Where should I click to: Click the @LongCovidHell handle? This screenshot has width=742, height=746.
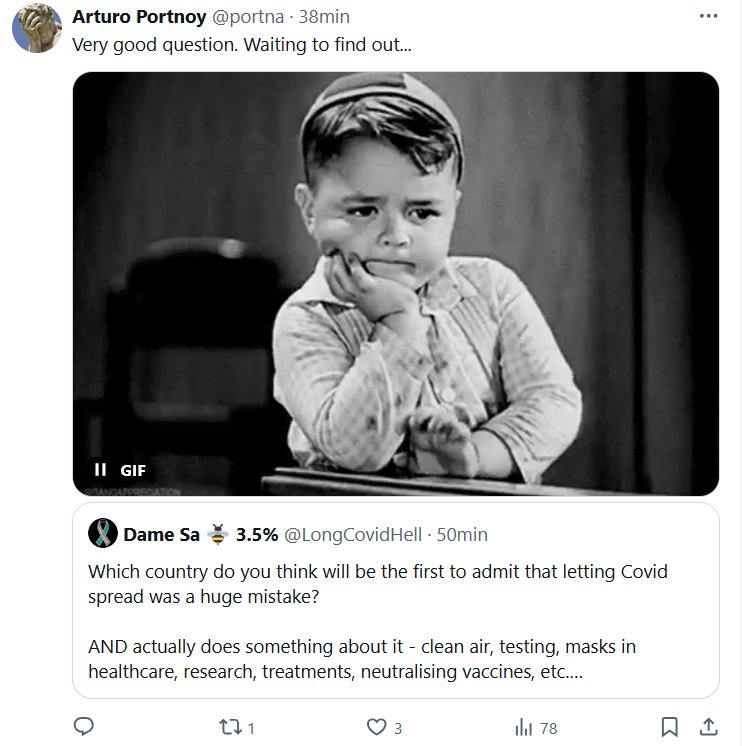pyautogui.click(x=352, y=534)
